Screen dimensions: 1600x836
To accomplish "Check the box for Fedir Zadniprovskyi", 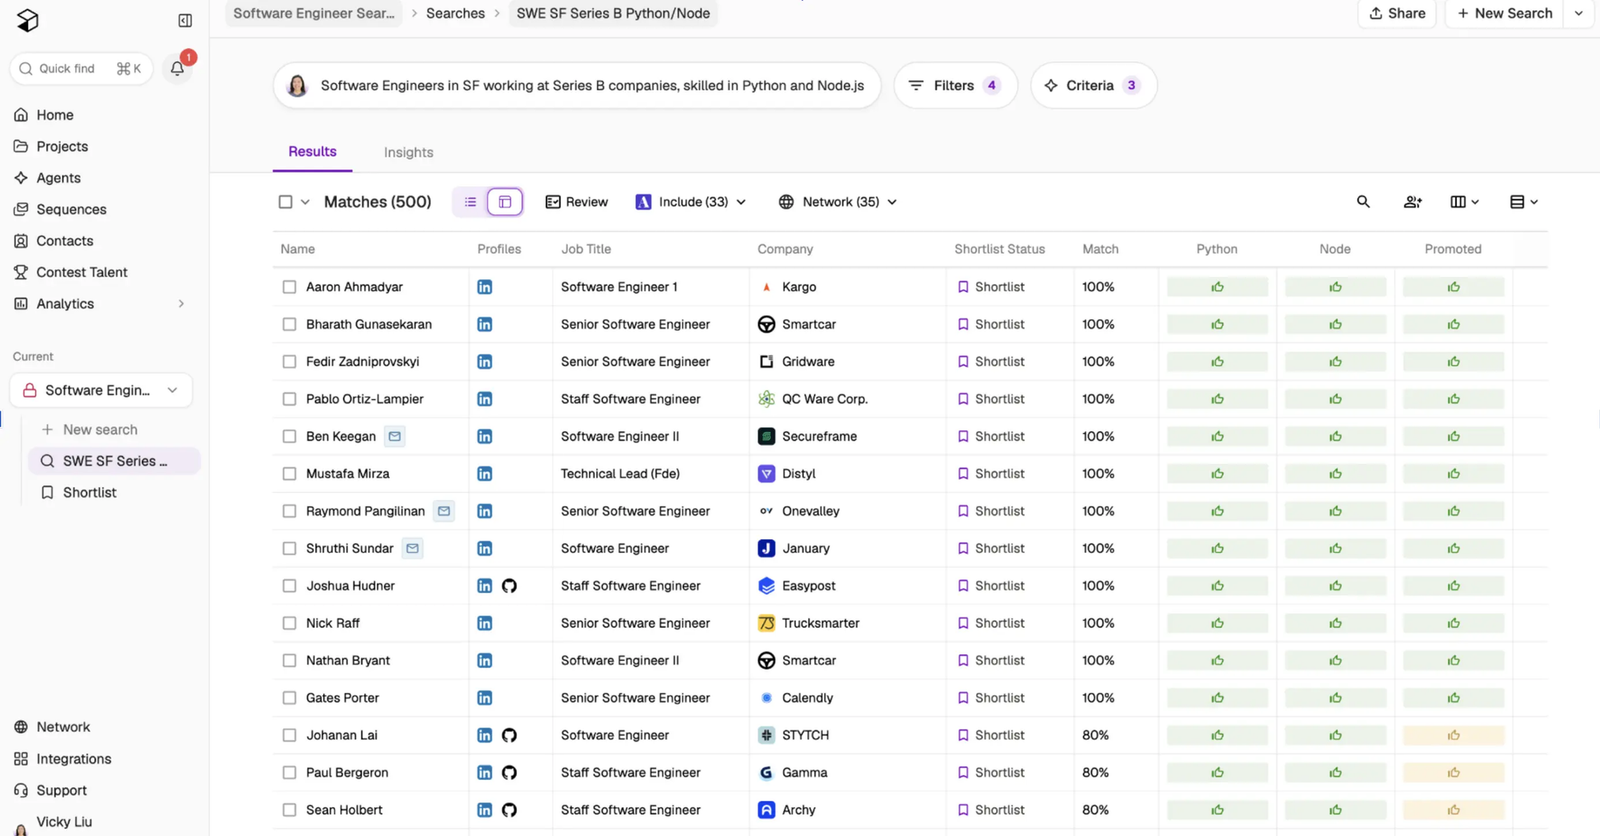I will point(289,362).
